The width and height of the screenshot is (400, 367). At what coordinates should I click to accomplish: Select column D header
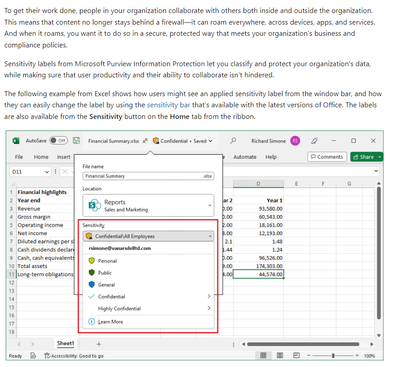point(258,184)
